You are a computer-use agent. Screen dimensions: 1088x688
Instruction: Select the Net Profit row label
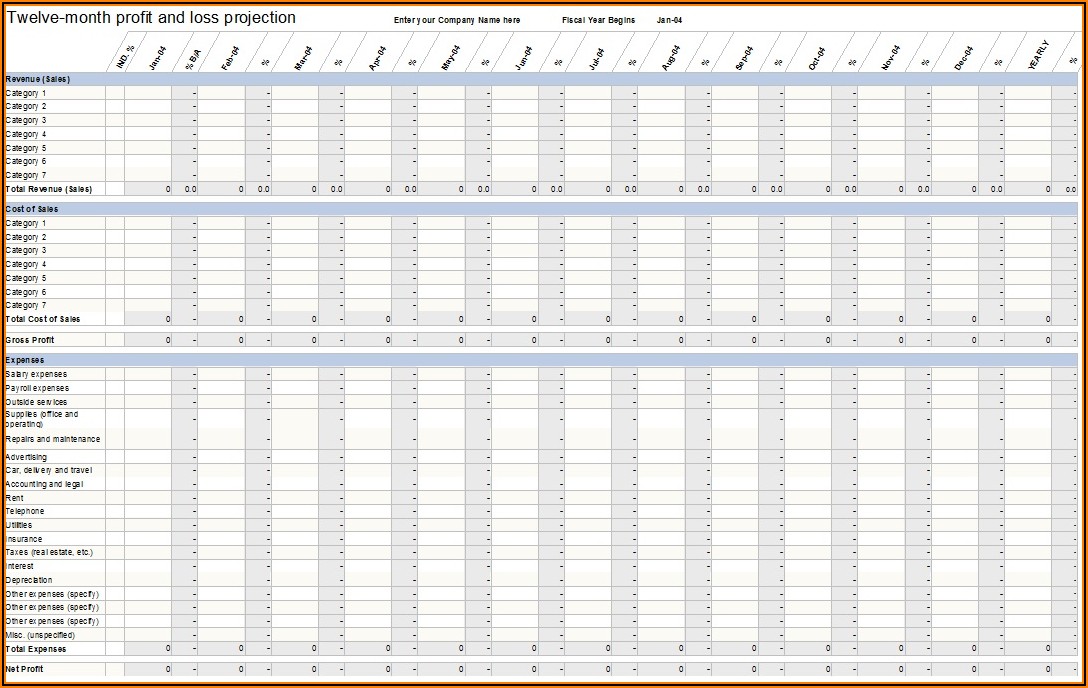25,669
